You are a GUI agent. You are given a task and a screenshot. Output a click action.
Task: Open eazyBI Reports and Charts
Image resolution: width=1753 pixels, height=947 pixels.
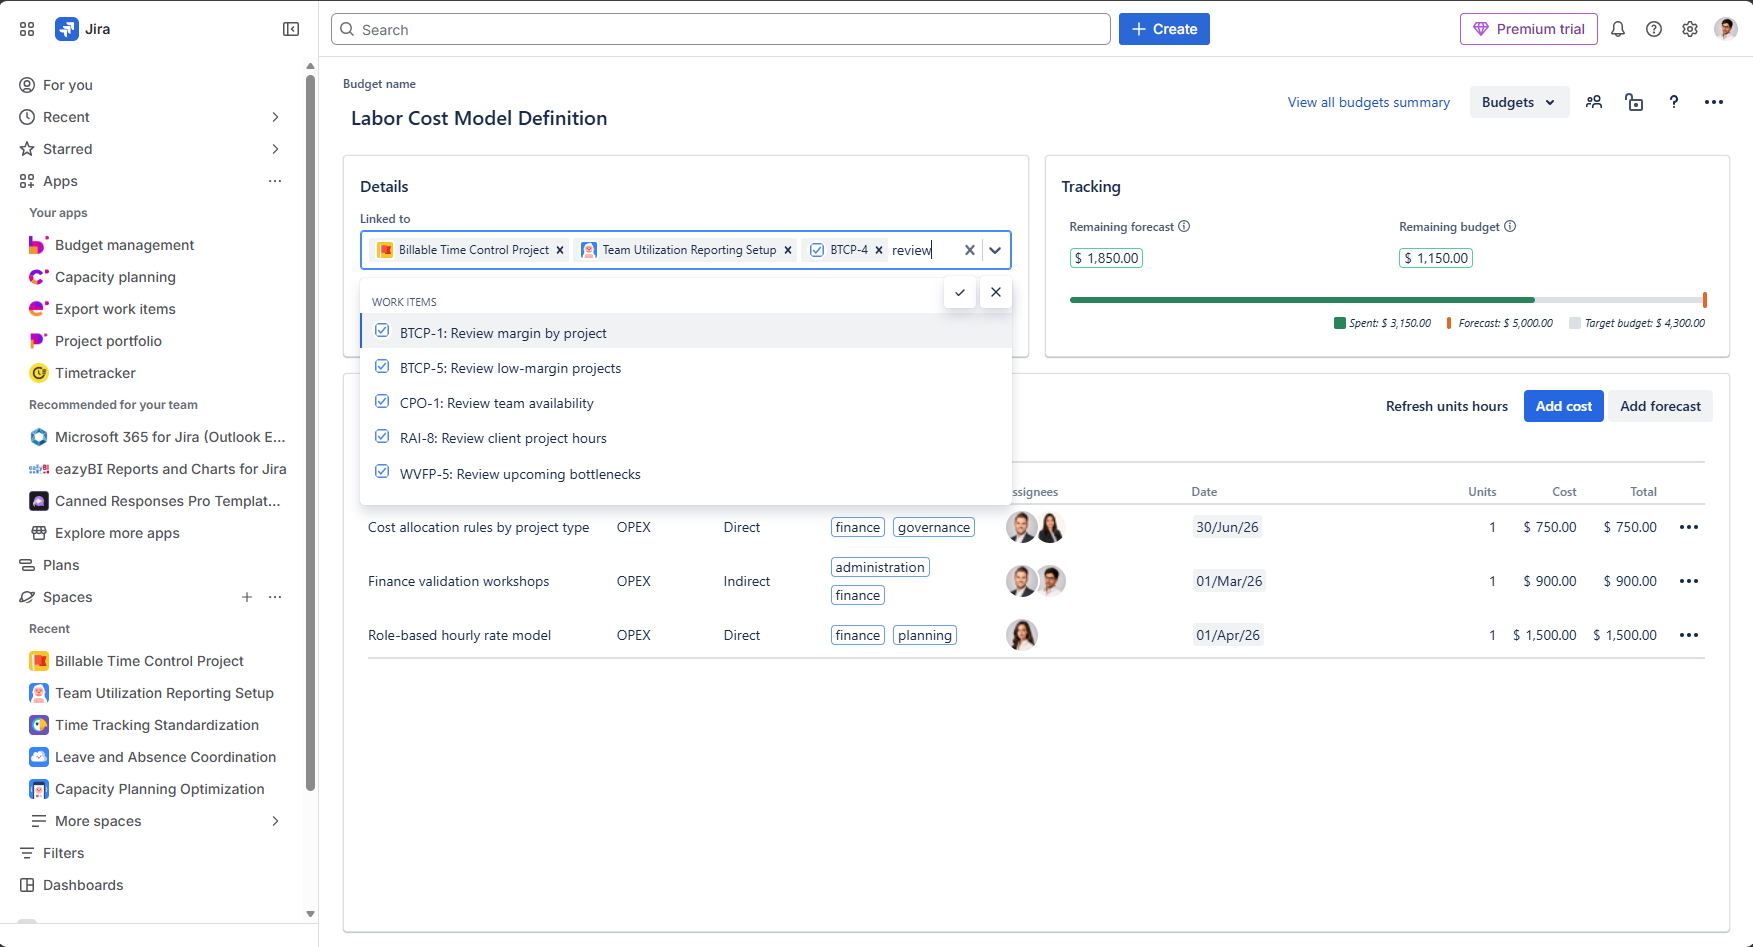158,469
